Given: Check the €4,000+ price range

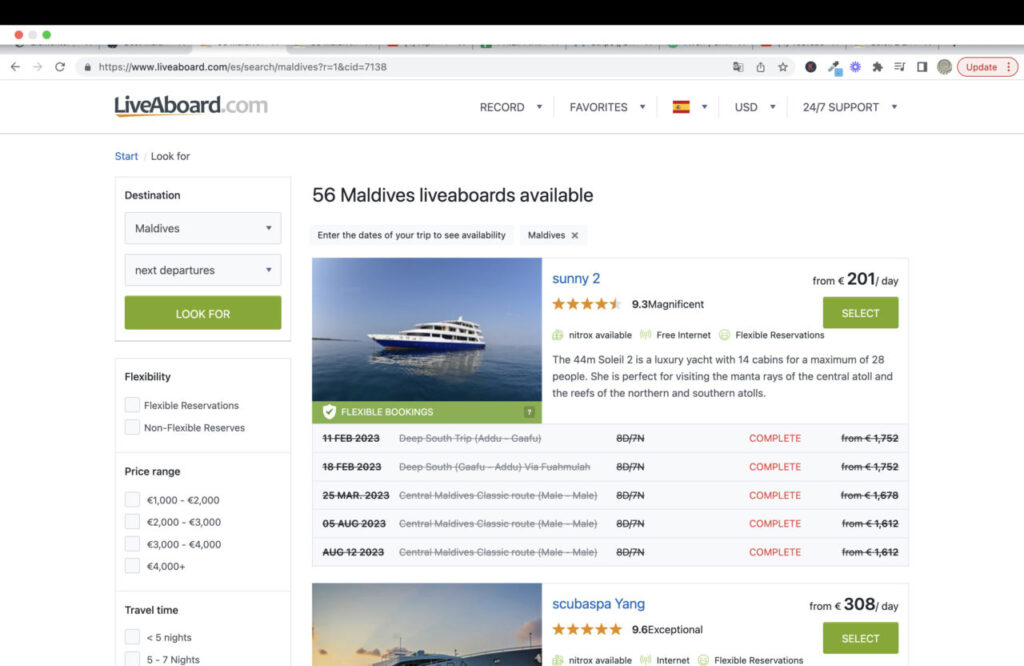Looking at the screenshot, I should tap(132, 566).
